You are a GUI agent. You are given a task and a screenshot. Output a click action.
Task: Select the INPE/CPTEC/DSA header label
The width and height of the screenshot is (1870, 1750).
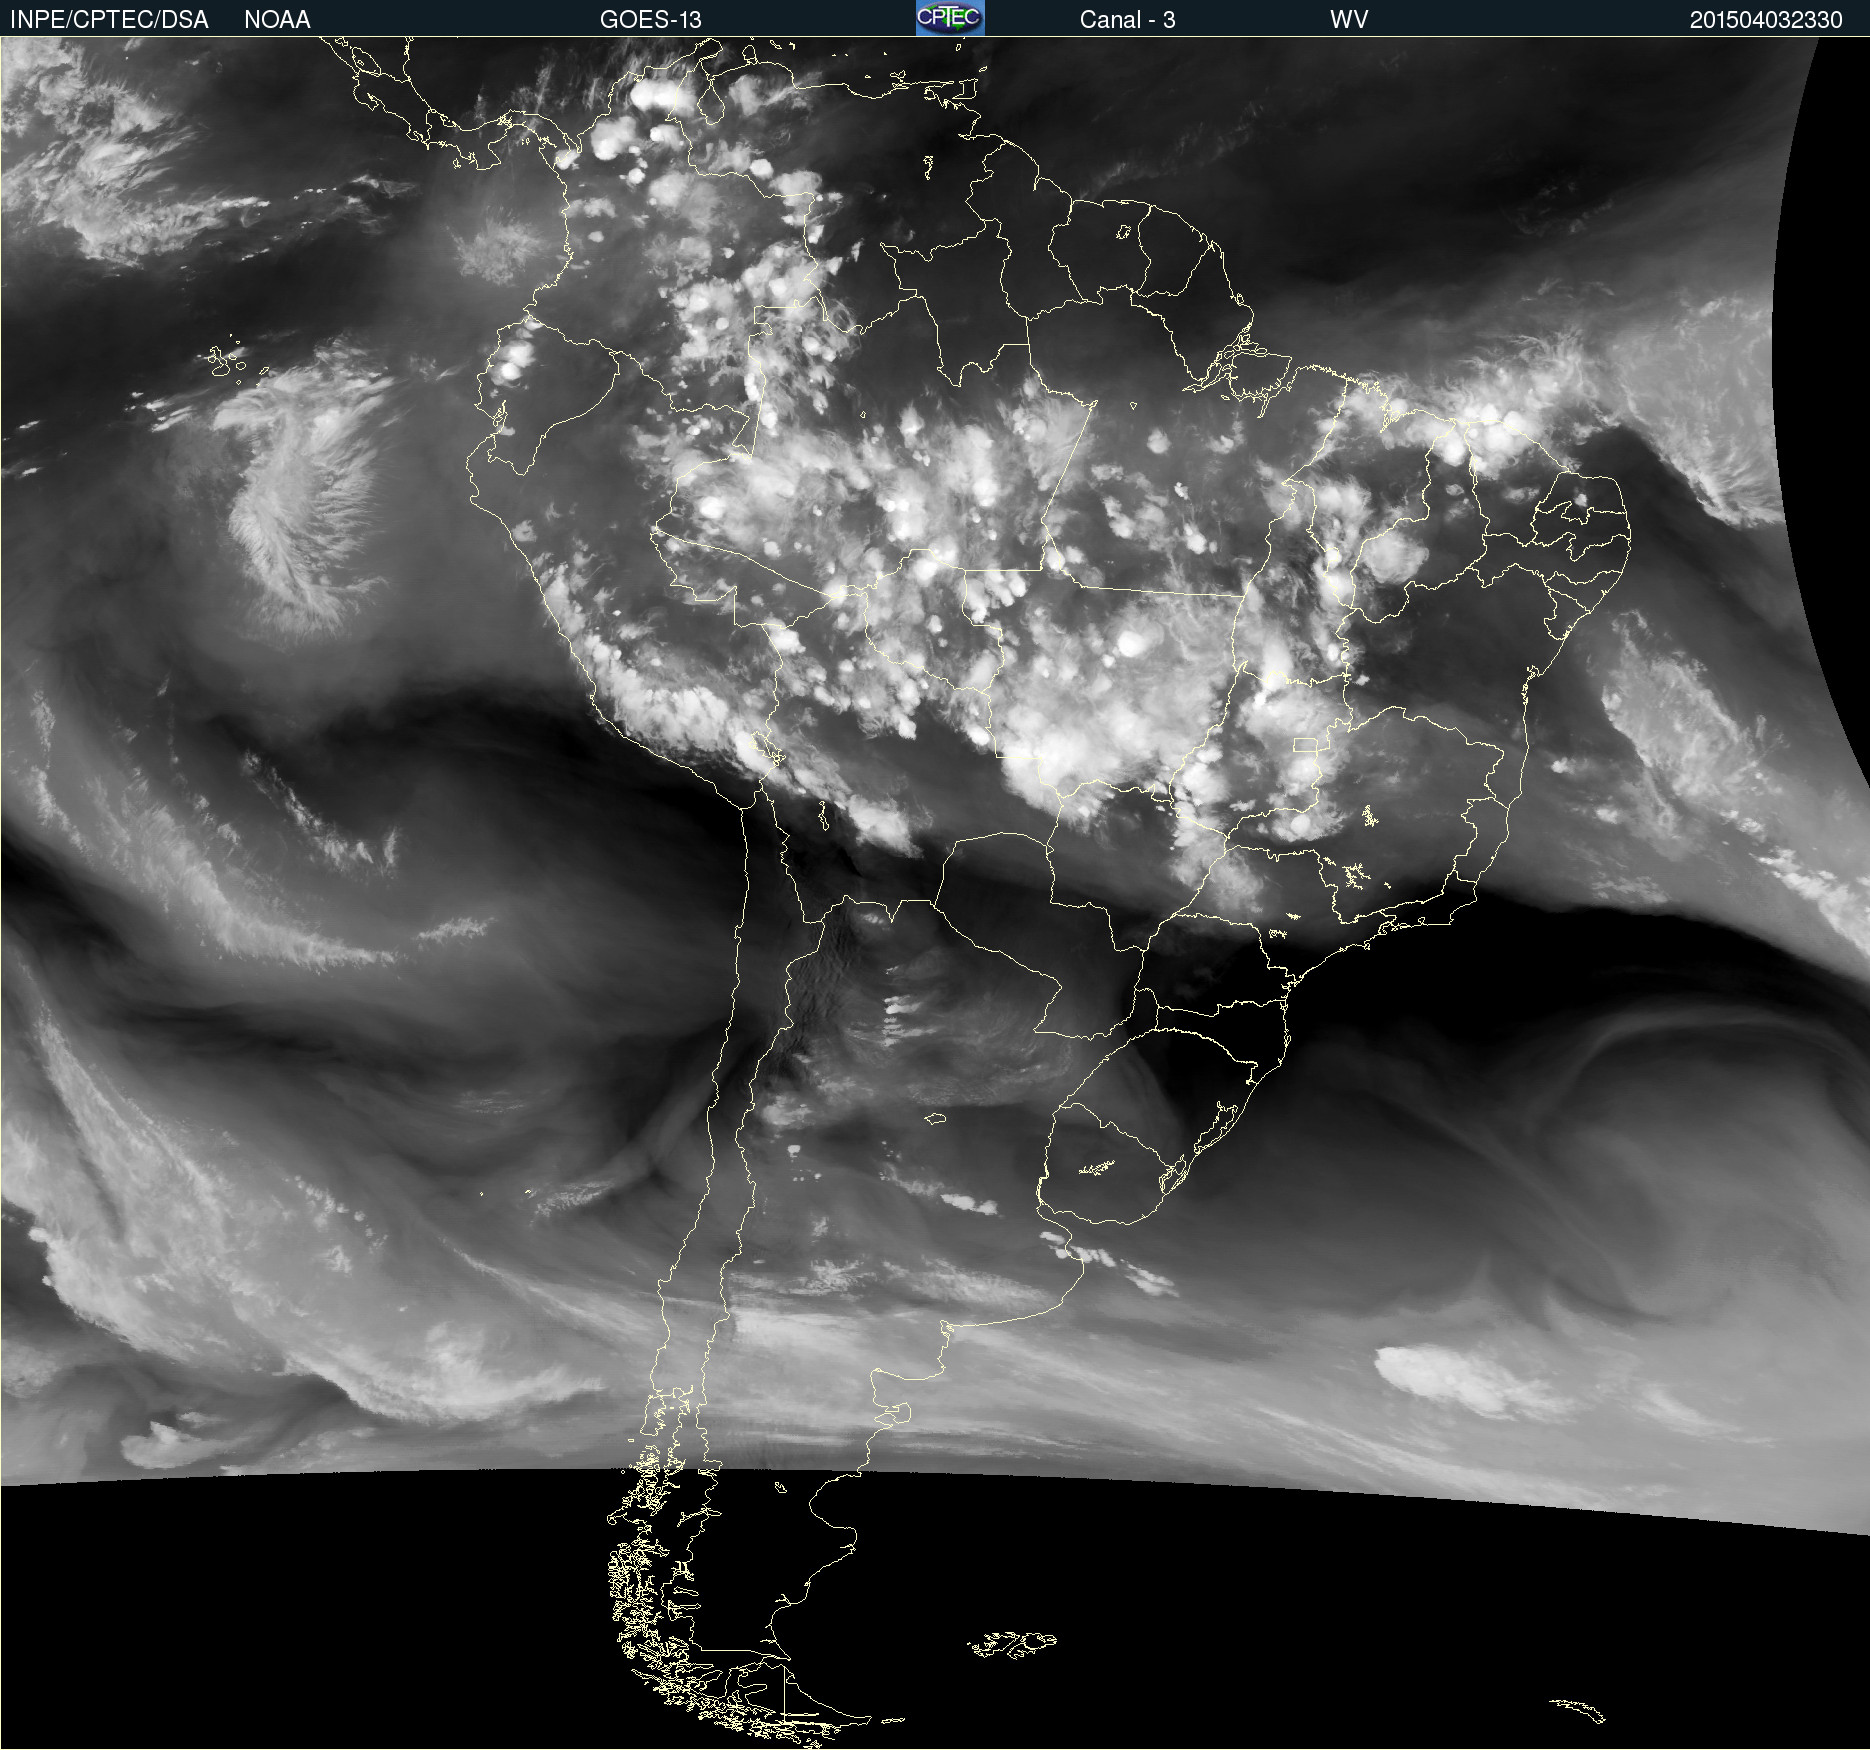click(109, 20)
